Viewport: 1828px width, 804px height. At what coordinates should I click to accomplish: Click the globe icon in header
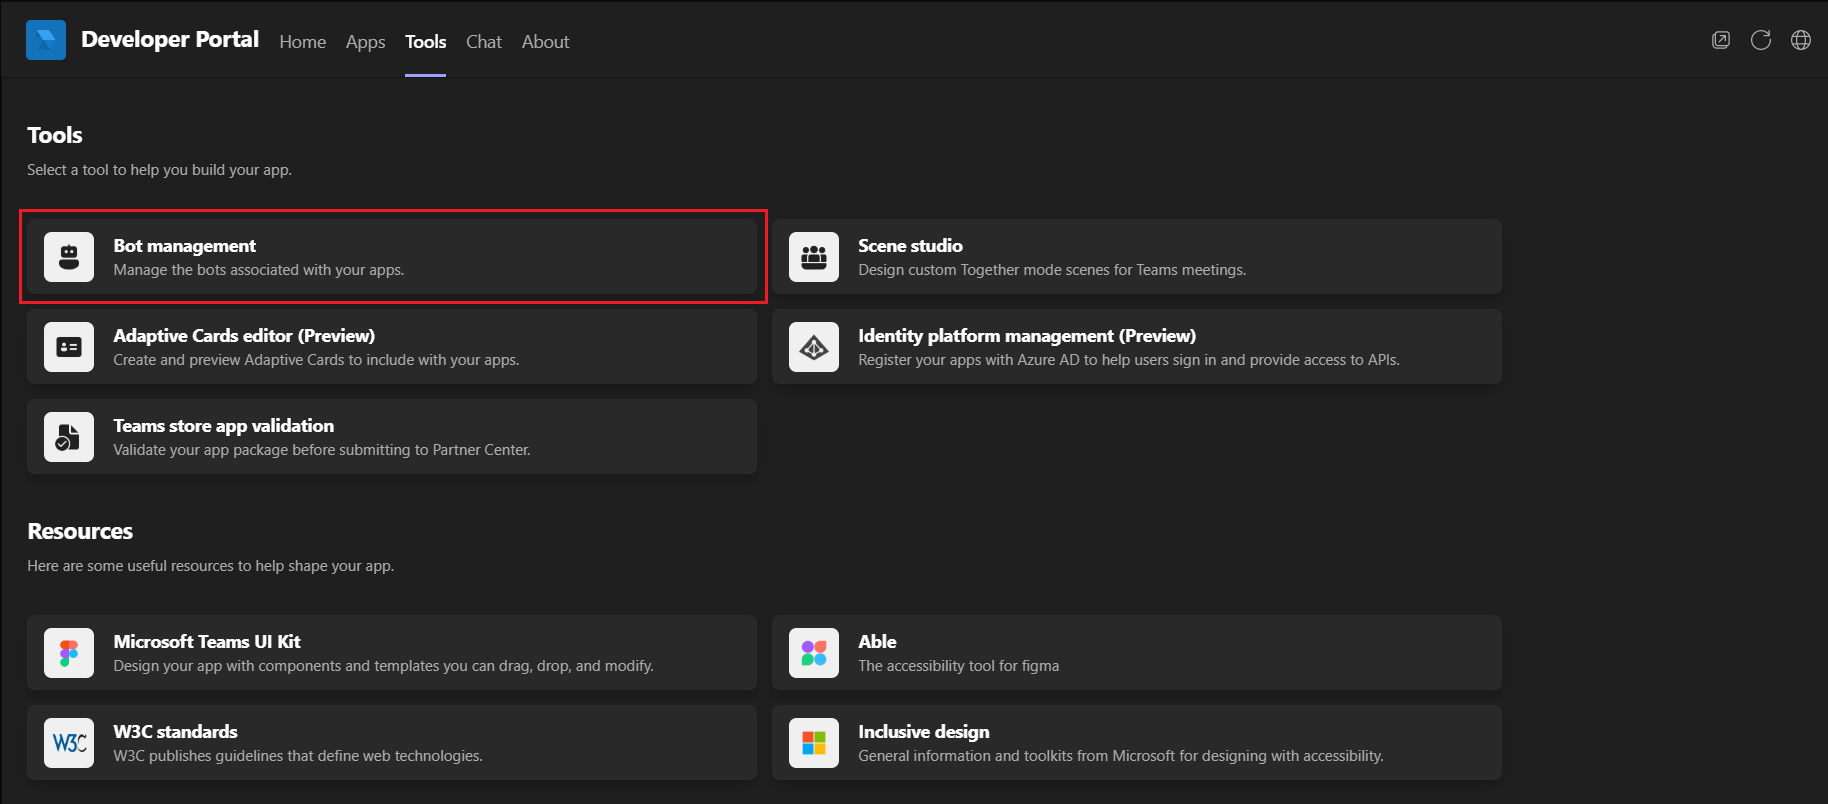[1801, 40]
